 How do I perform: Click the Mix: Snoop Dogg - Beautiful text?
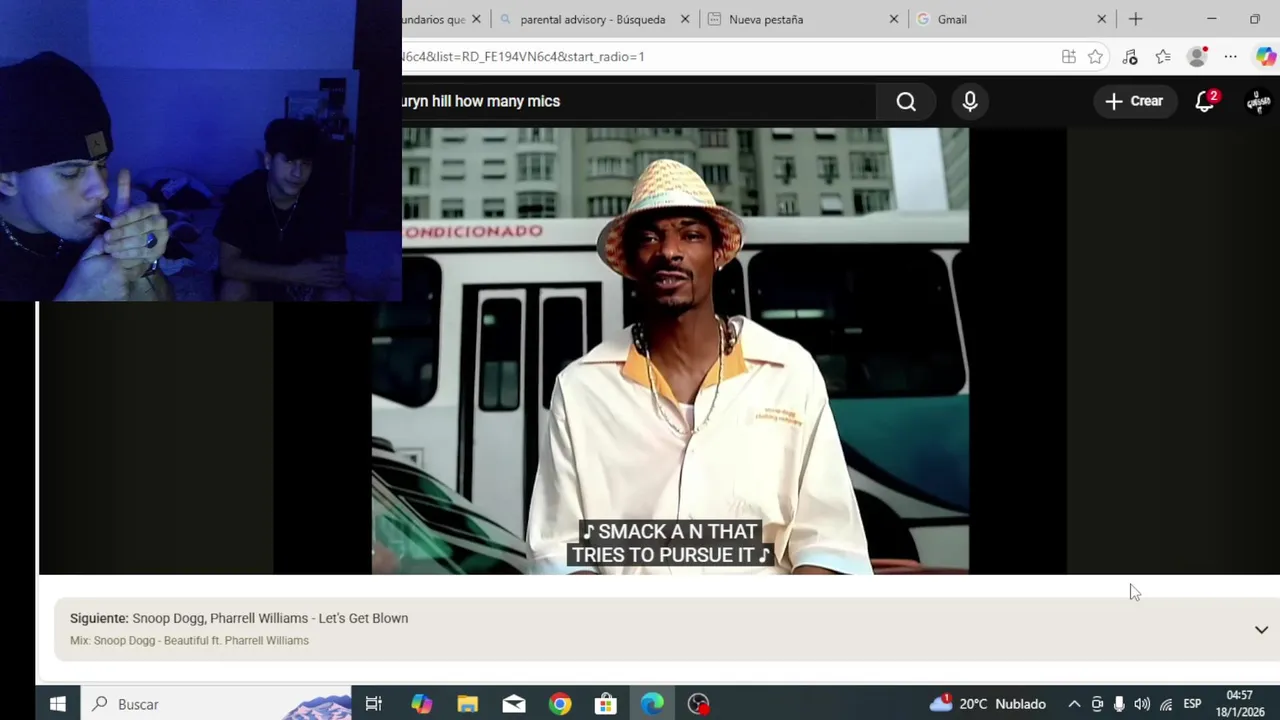[189, 640]
